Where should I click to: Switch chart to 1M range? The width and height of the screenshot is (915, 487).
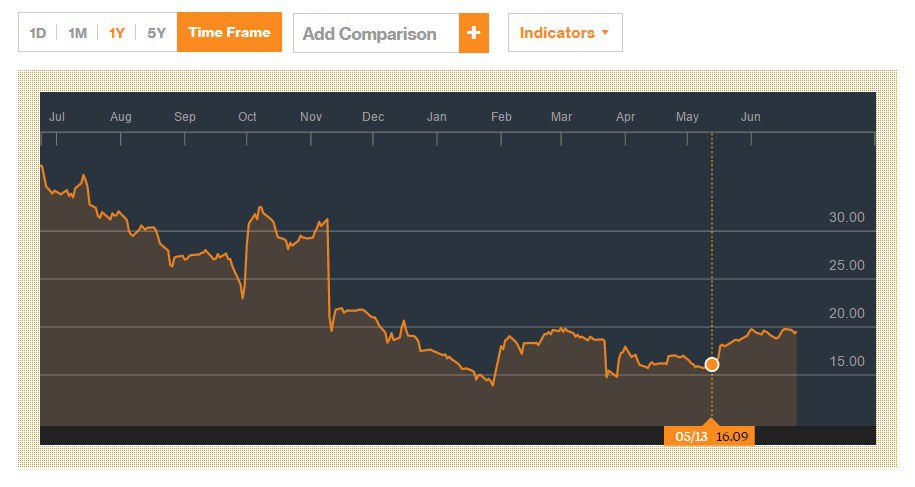[77, 33]
